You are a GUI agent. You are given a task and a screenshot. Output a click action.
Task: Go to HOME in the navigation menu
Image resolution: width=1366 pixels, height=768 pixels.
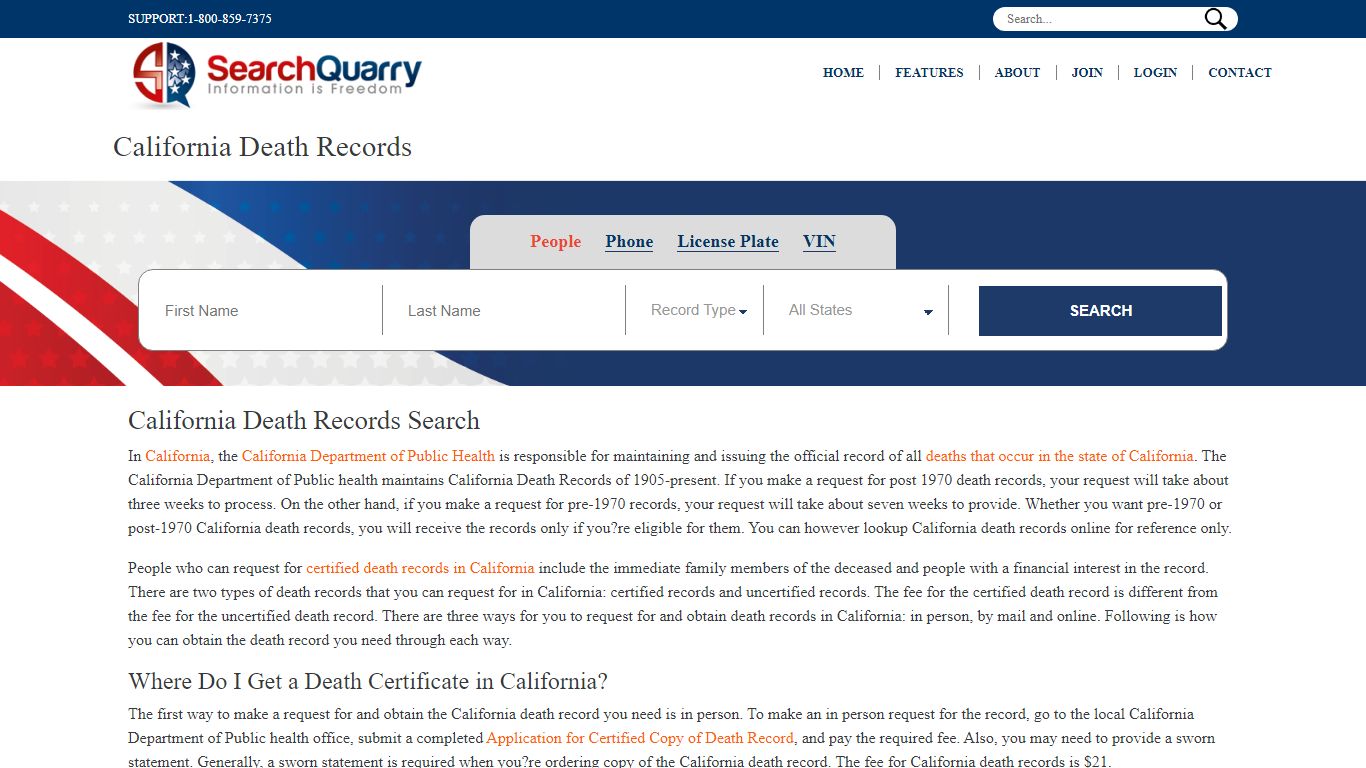pyautogui.click(x=843, y=73)
